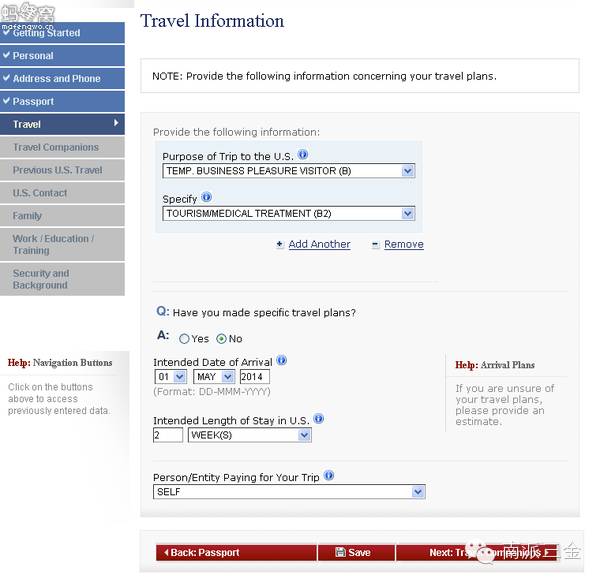Go to Address and Phone section
This screenshot has width=600, height=582.
[x=62, y=78]
